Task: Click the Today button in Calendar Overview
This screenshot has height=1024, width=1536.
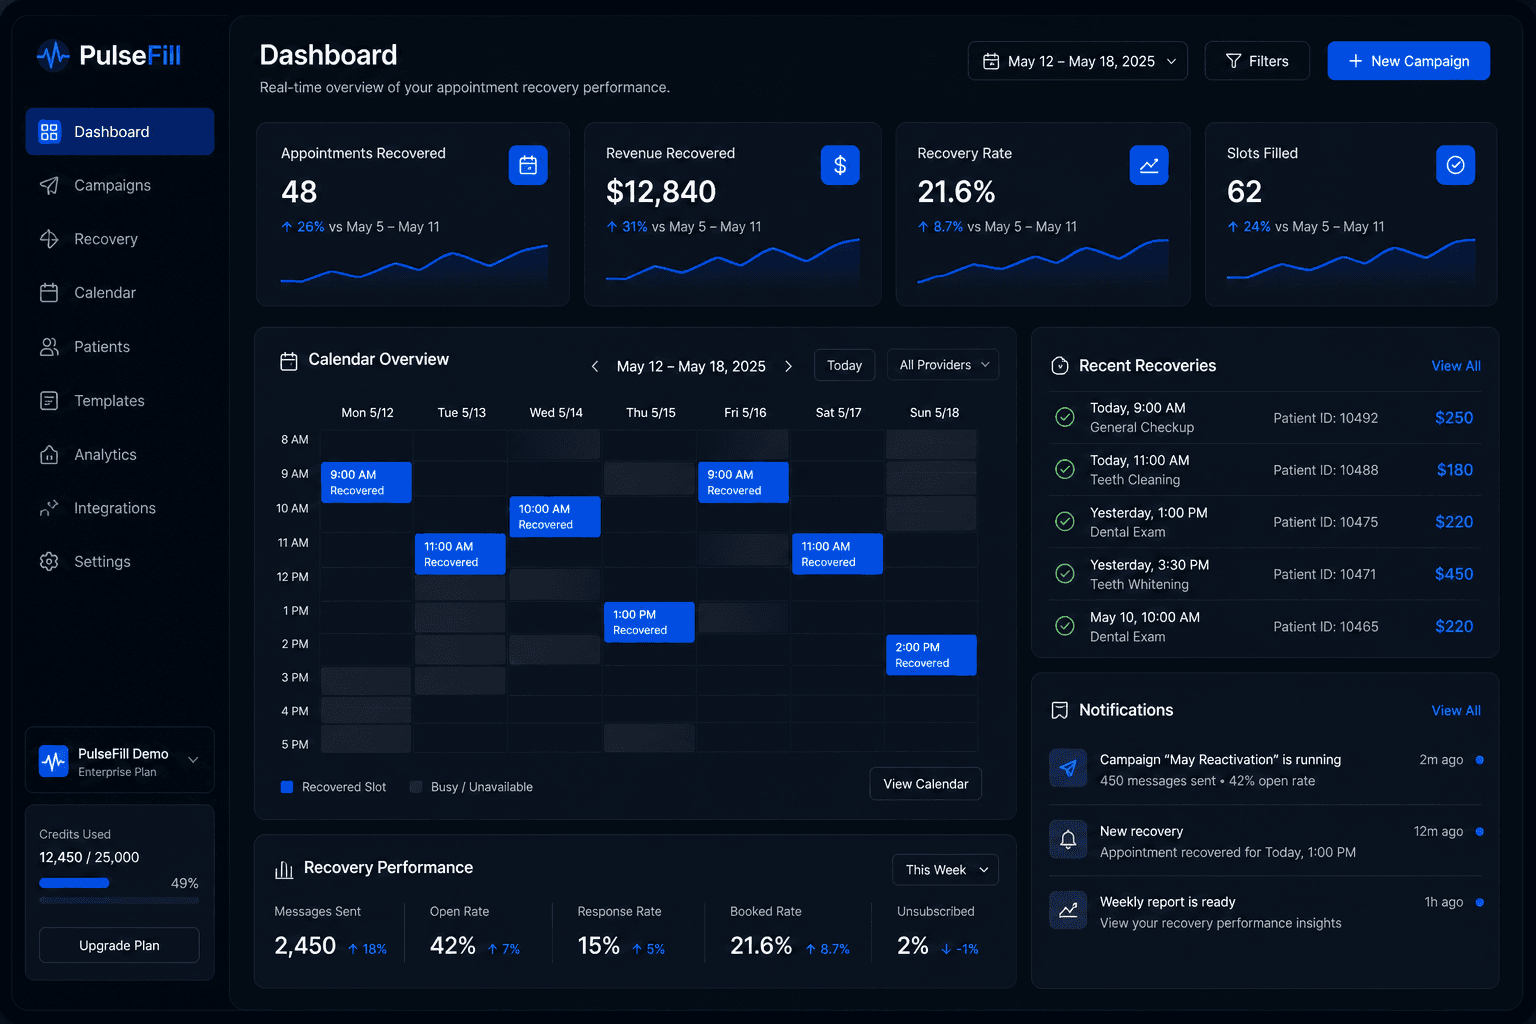Action: tap(845, 365)
